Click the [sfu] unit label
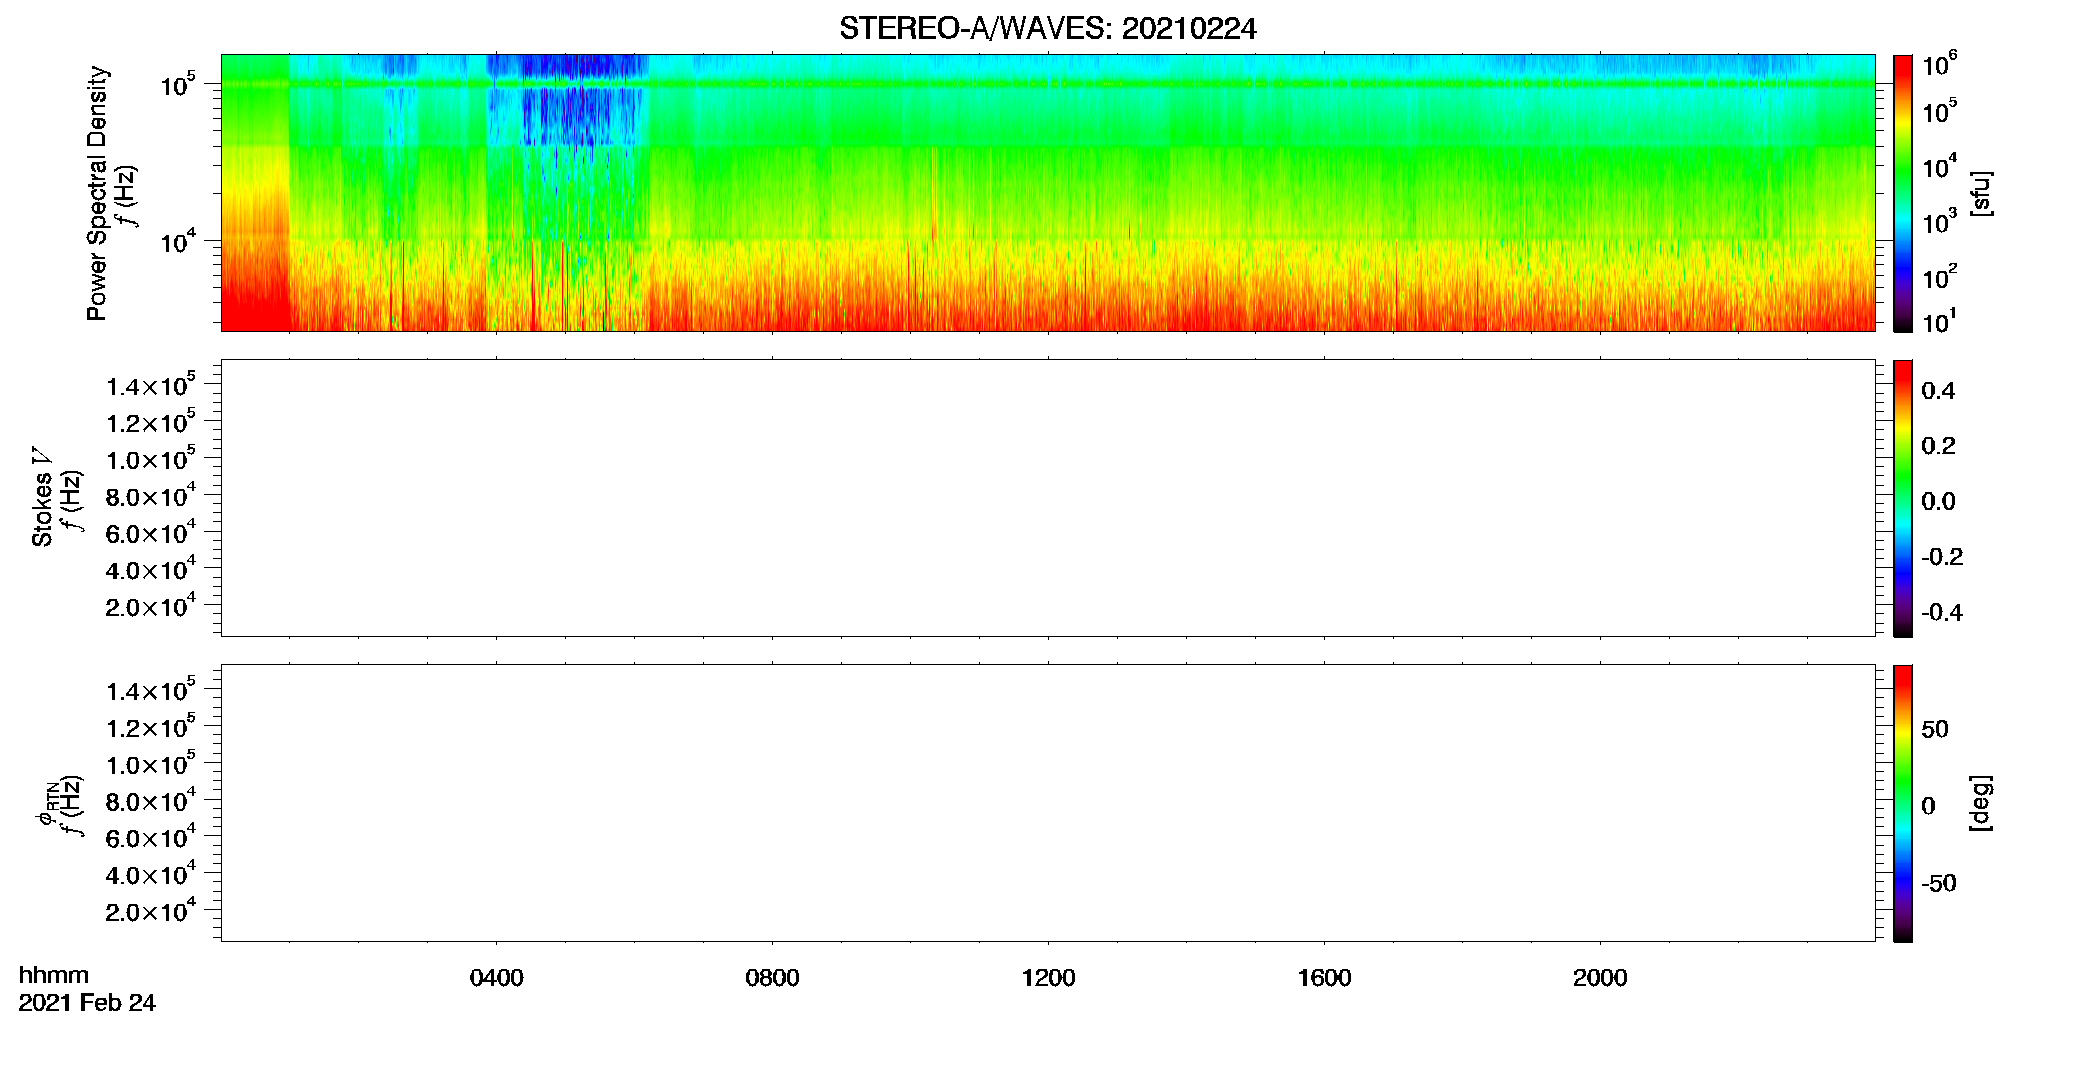The height and width of the screenshot is (1080, 2096). coord(1981,193)
